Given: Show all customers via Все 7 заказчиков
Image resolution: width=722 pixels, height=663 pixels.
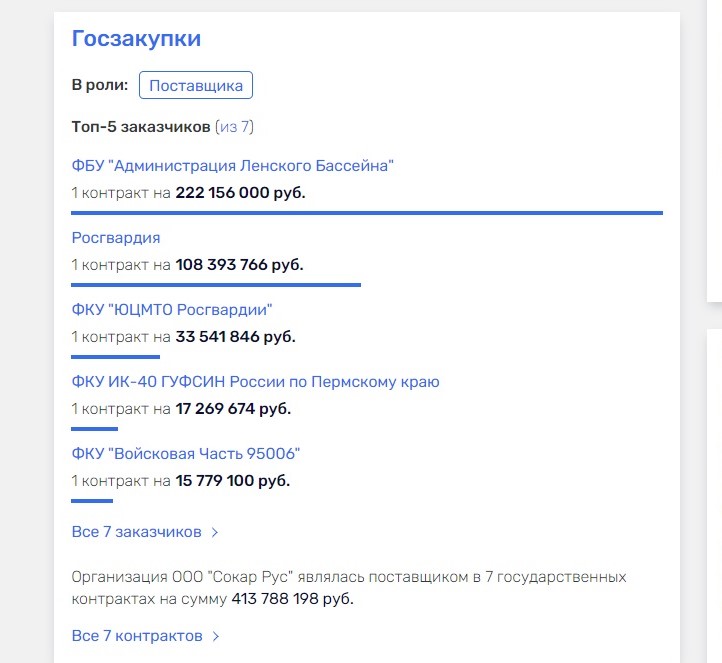Looking at the screenshot, I should point(137,532).
